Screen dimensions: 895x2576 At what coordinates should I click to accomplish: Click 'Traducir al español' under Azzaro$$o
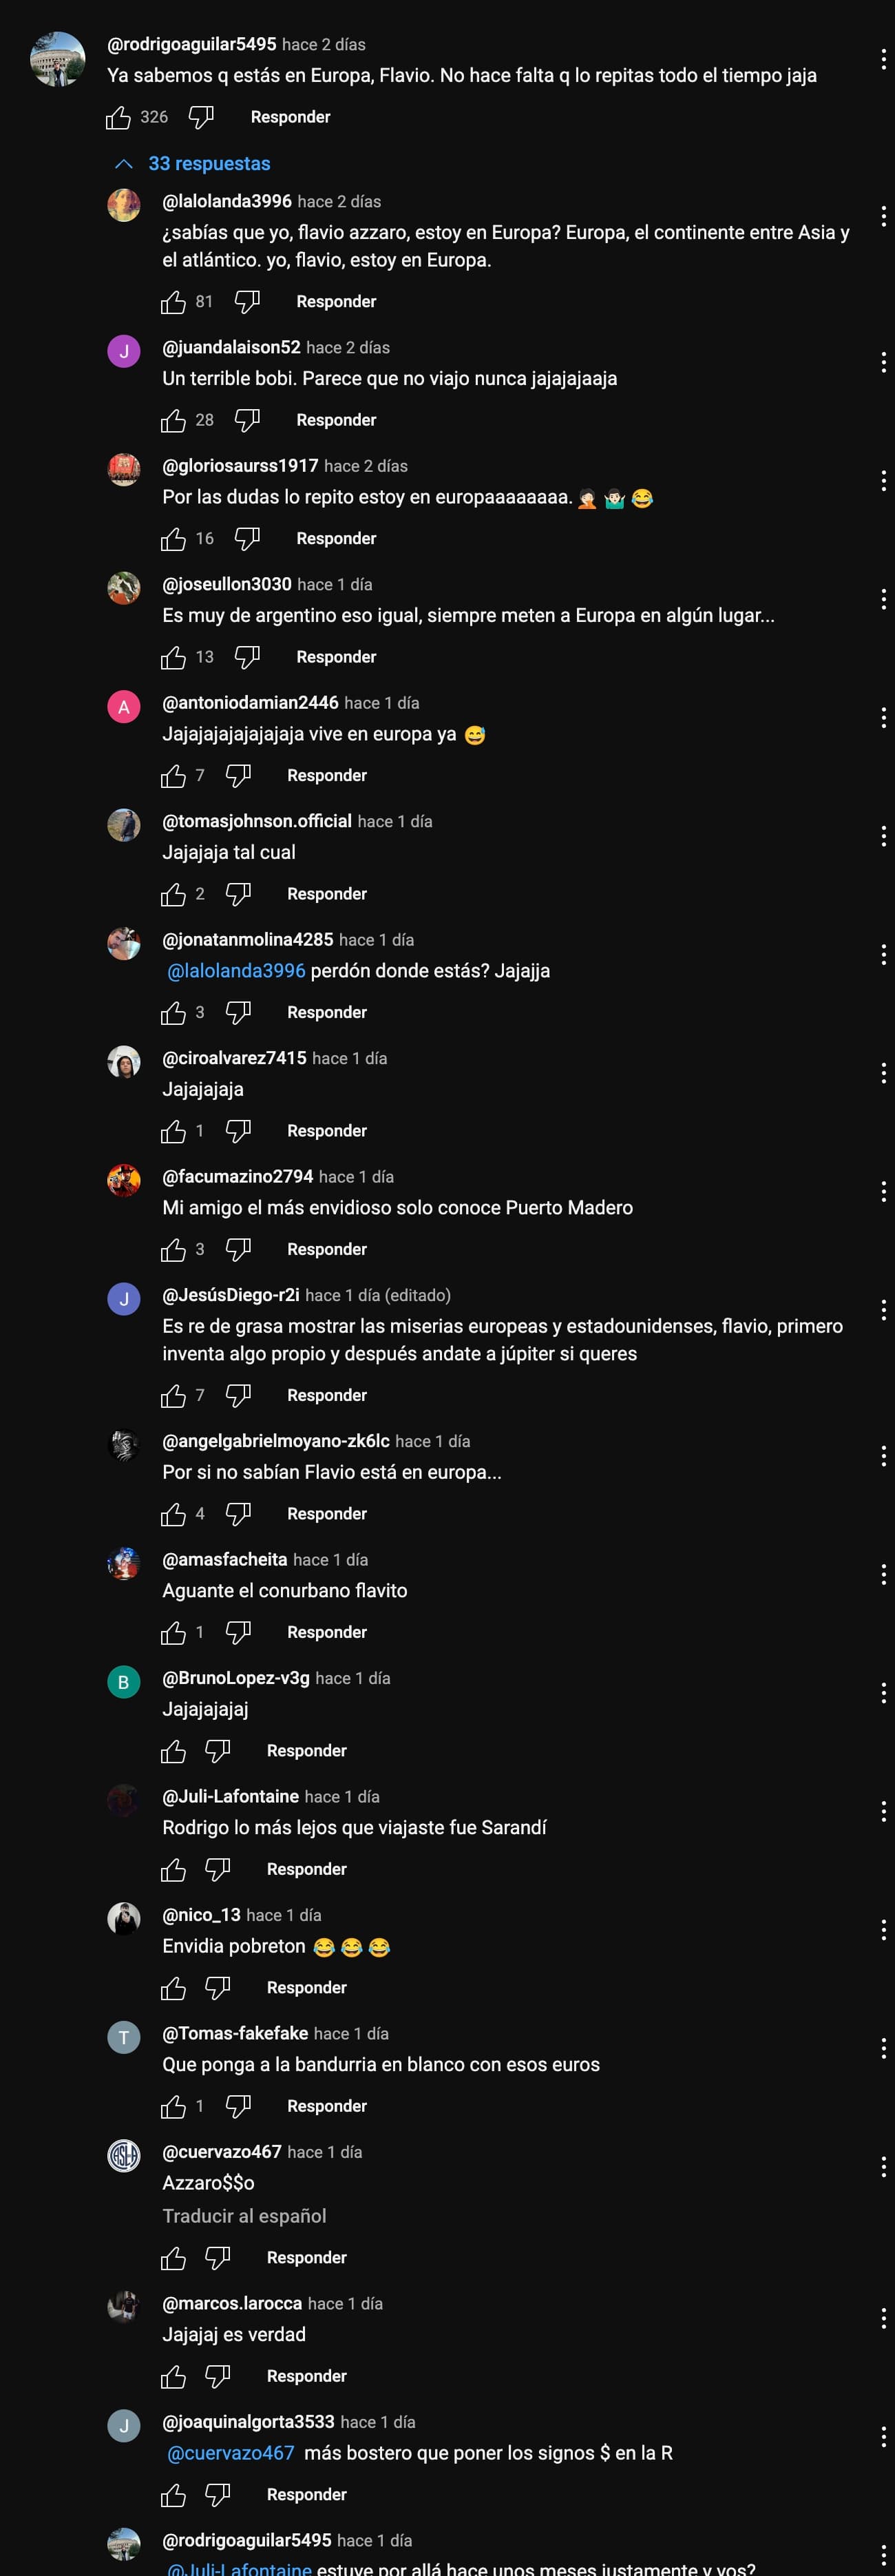pyautogui.click(x=244, y=2216)
